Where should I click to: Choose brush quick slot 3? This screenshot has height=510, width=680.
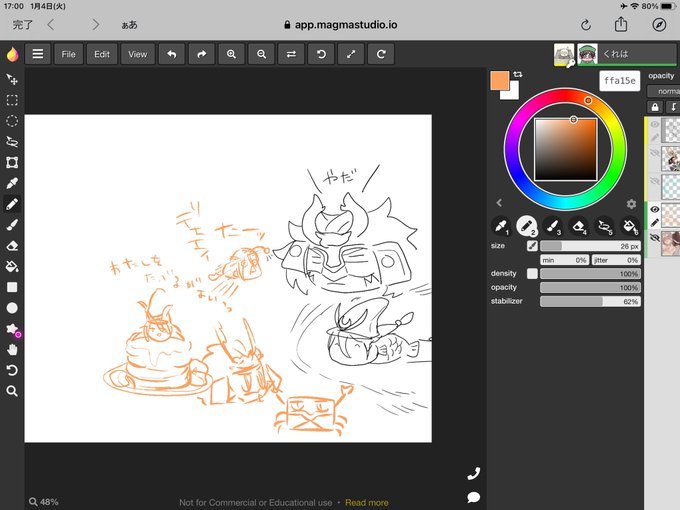[x=552, y=226]
